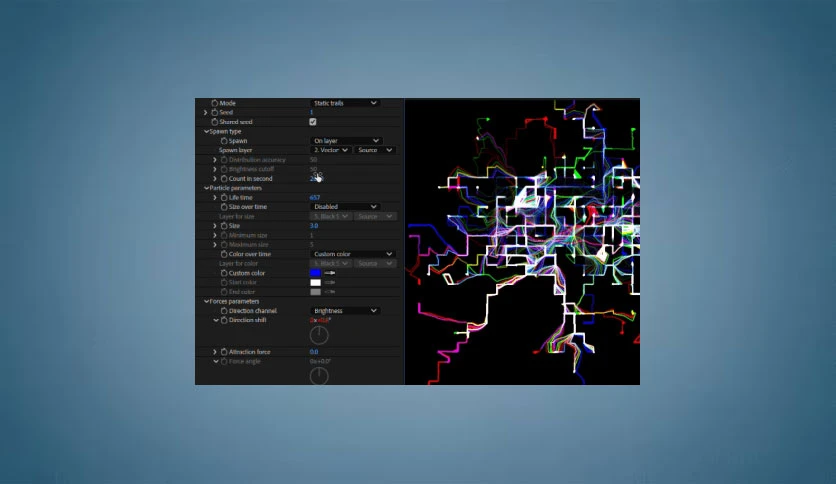Toggle the Seed stopwatch icon
The width and height of the screenshot is (836, 484).
(214, 112)
